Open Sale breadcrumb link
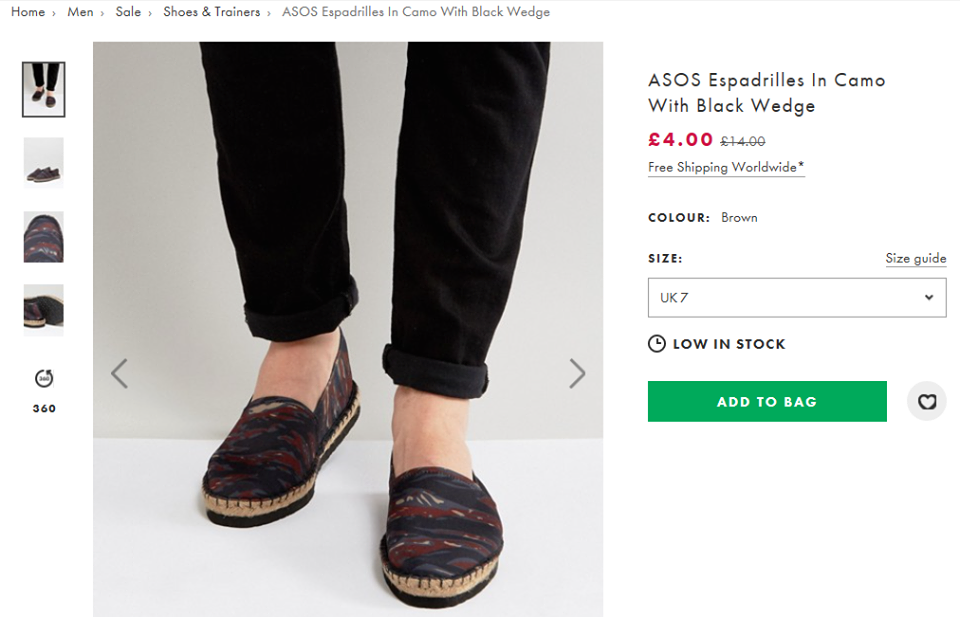The width and height of the screenshot is (960, 617). (128, 12)
